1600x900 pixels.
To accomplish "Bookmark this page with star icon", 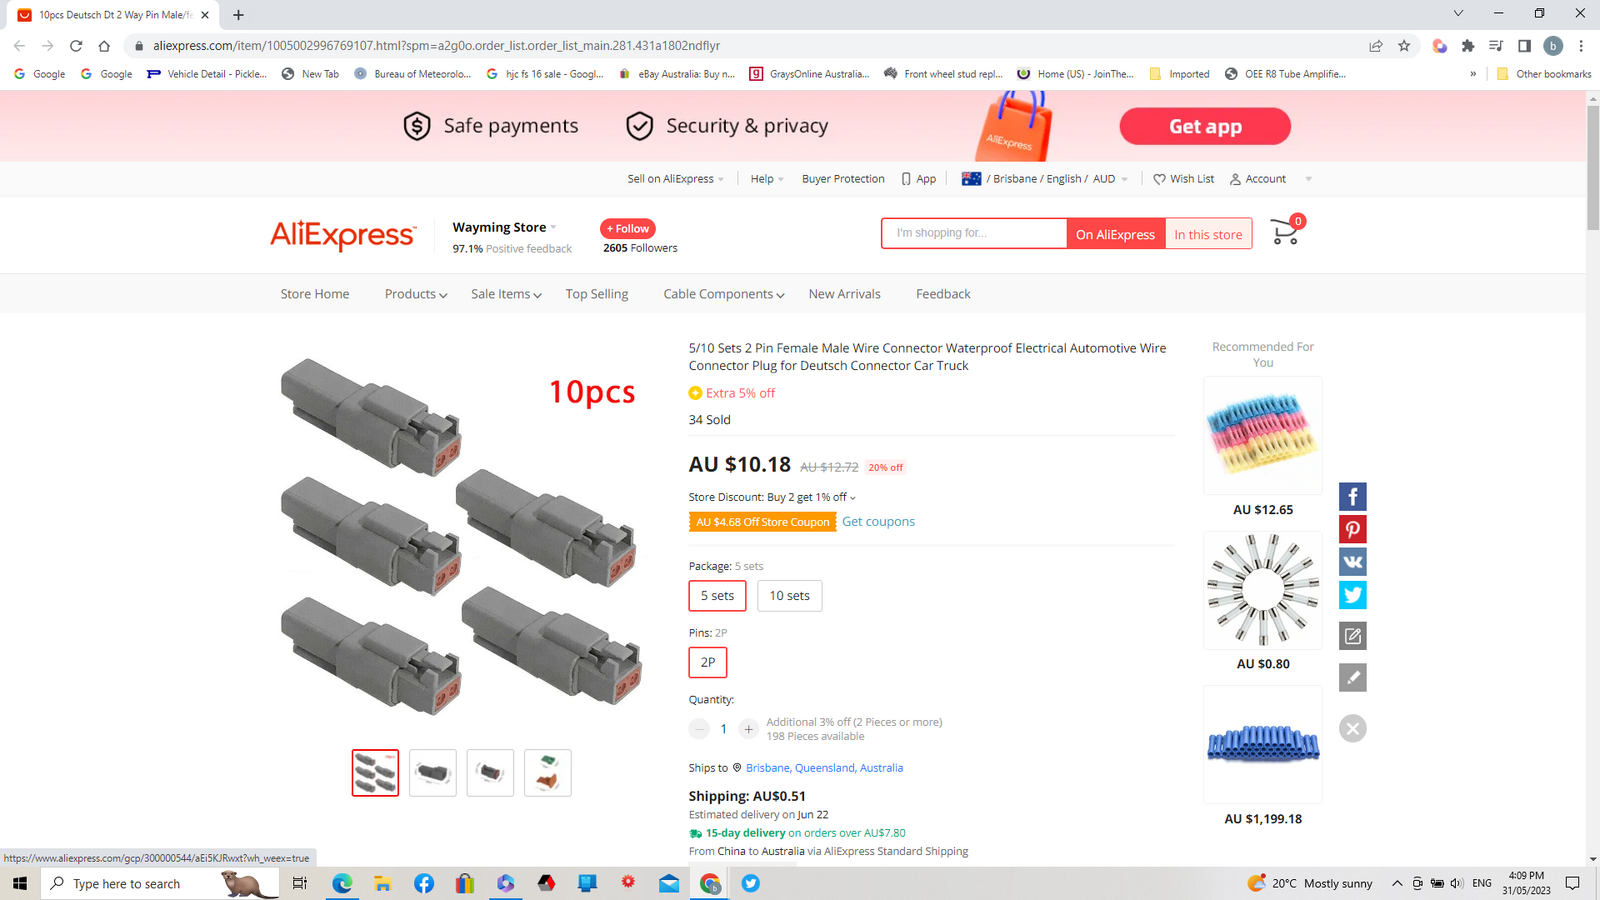I will [1404, 45].
